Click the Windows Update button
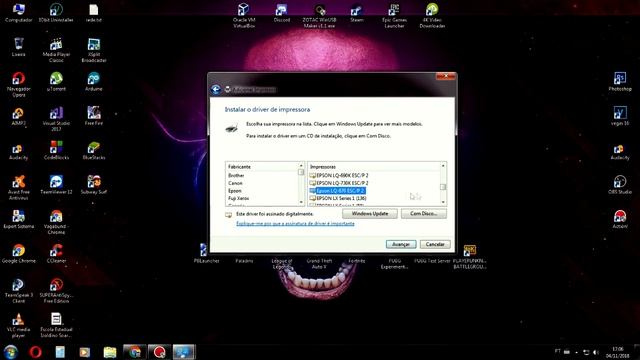640x360 pixels. (370, 213)
